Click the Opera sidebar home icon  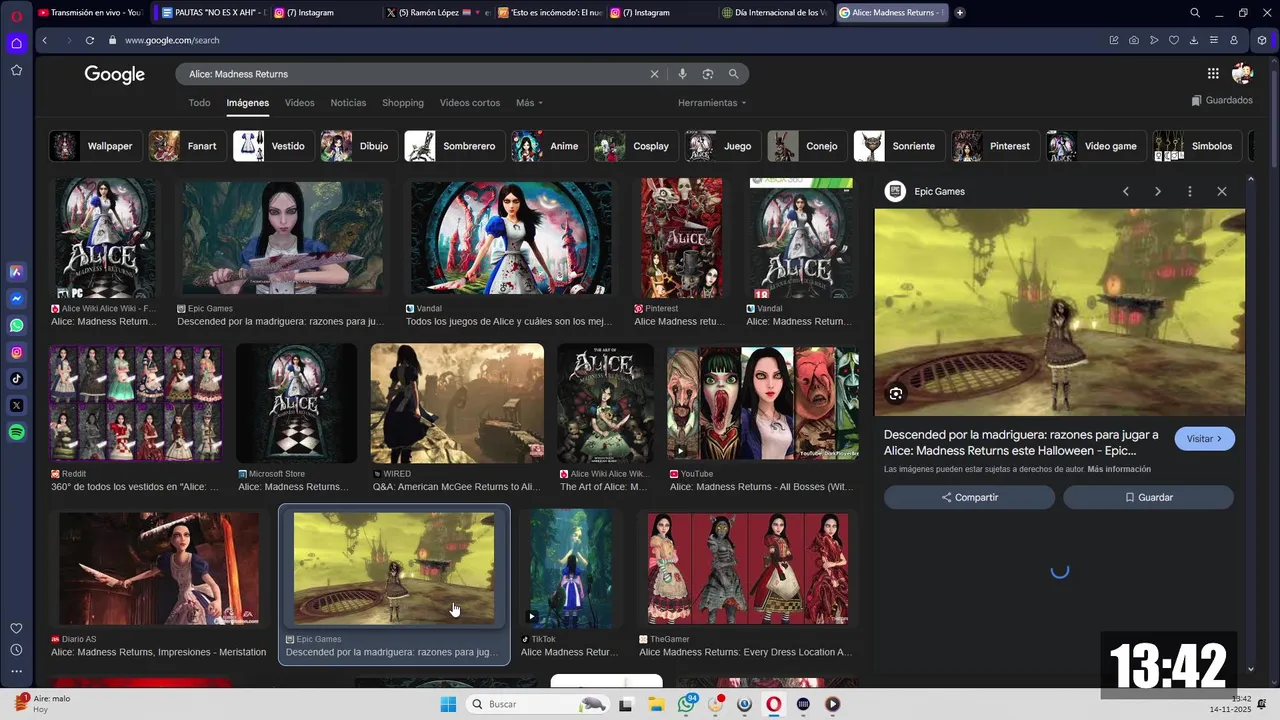pyautogui.click(x=17, y=43)
